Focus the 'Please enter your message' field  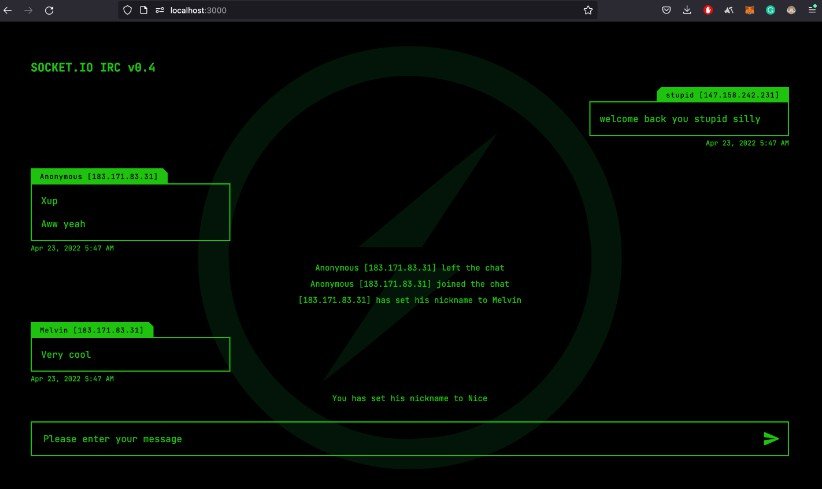409,439
